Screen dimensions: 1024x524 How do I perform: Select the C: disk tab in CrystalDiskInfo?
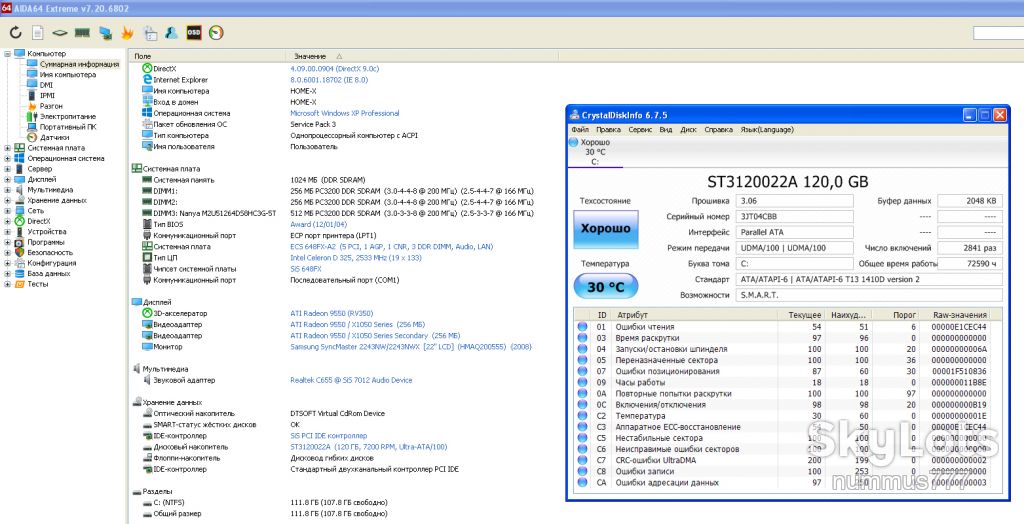click(595, 152)
